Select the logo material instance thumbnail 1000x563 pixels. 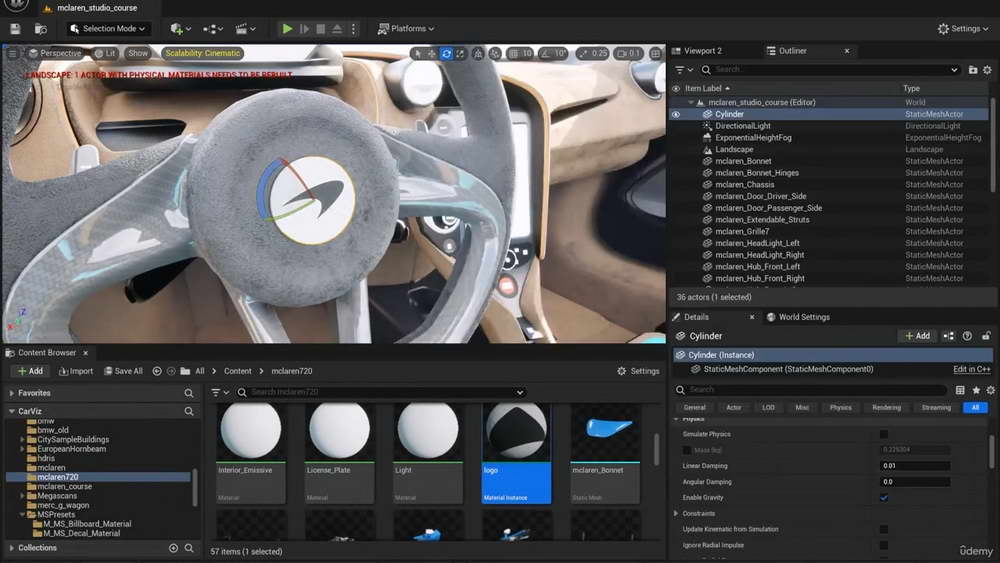coord(516,452)
